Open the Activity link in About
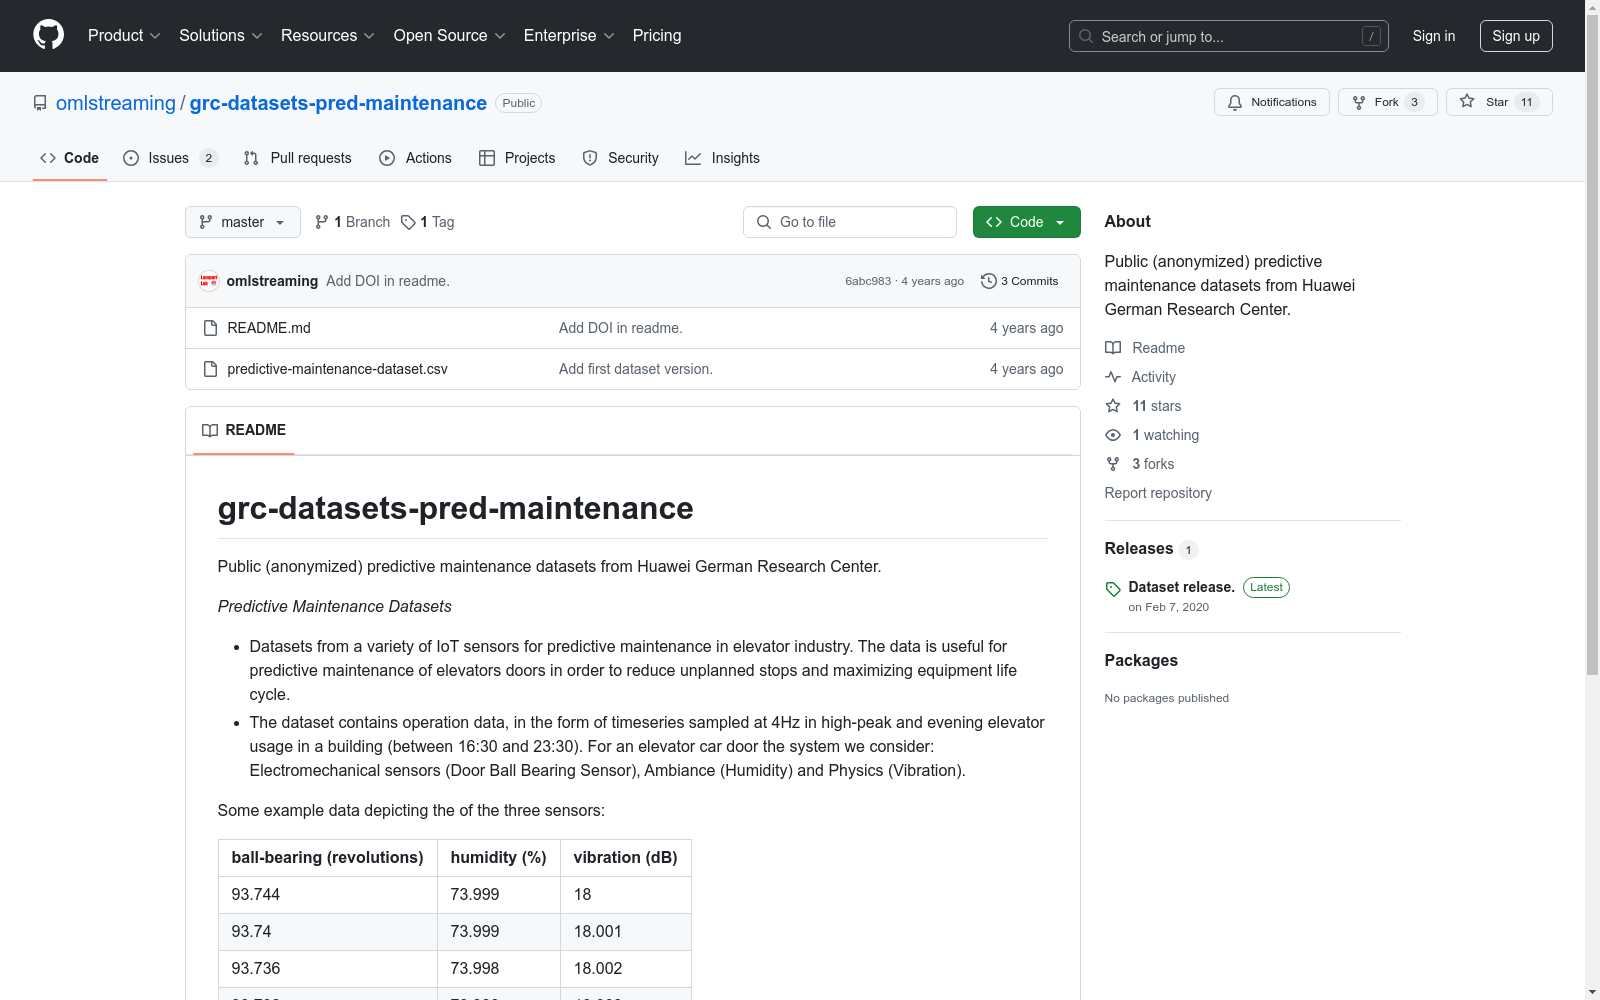Viewport: 1600px width, 1000px height. (1141, 377)
